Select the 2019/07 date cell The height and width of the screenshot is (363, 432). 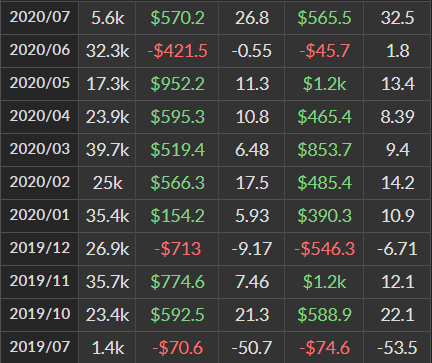click(40, 347)
